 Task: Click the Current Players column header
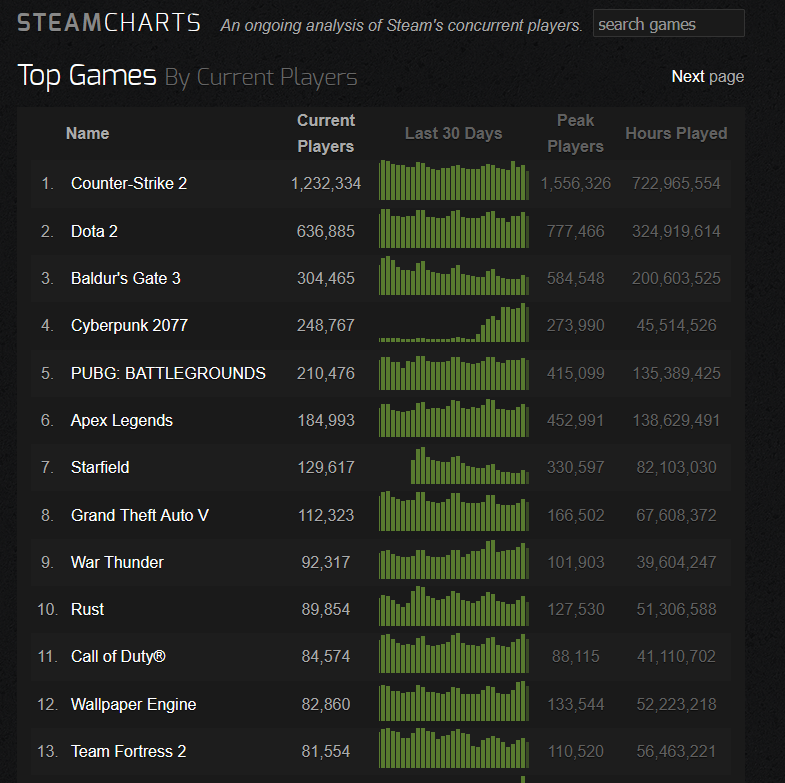pos(326,133)
